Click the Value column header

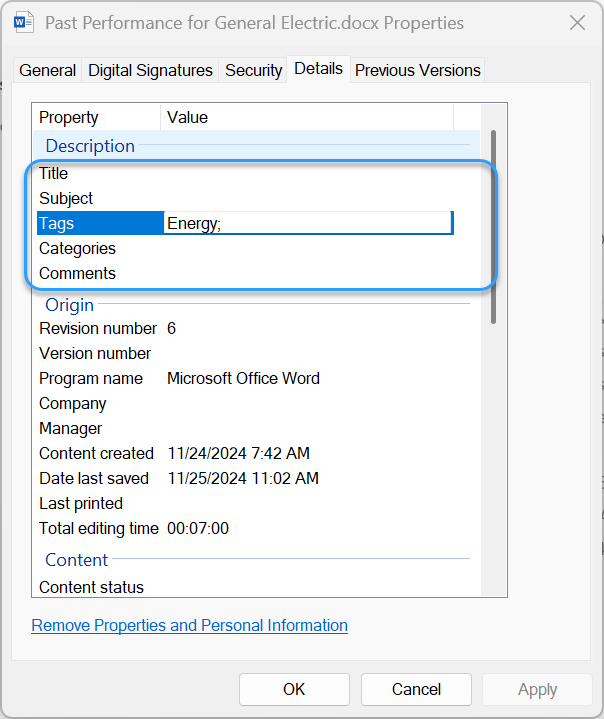pos(306,118)
